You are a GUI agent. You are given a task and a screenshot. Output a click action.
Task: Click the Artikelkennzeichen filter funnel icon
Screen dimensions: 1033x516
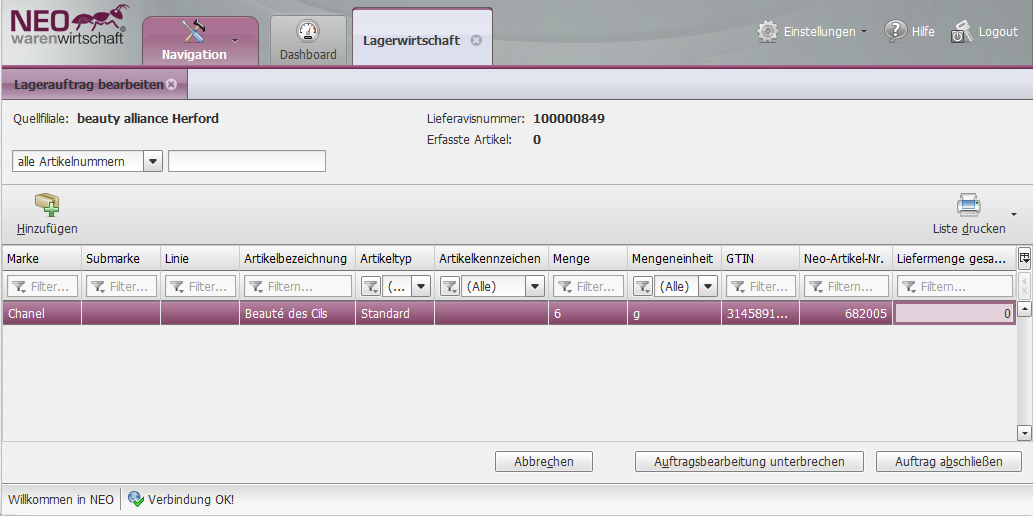[450, 286]
